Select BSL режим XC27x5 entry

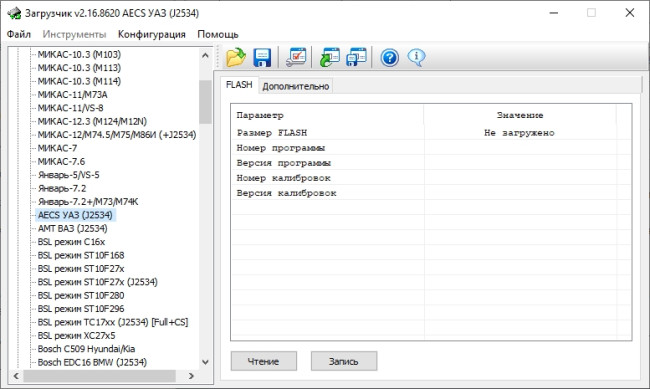(x=76, y=336)
